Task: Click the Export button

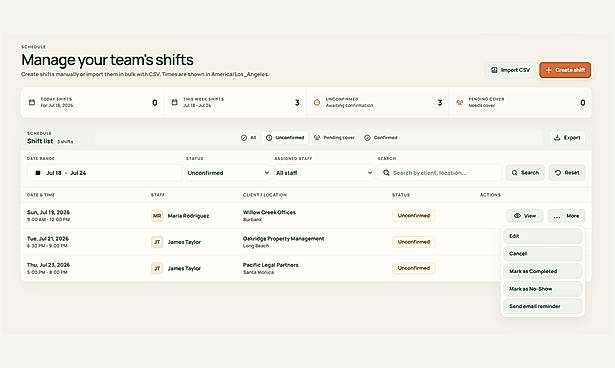Action: click(x=567, y=138)
